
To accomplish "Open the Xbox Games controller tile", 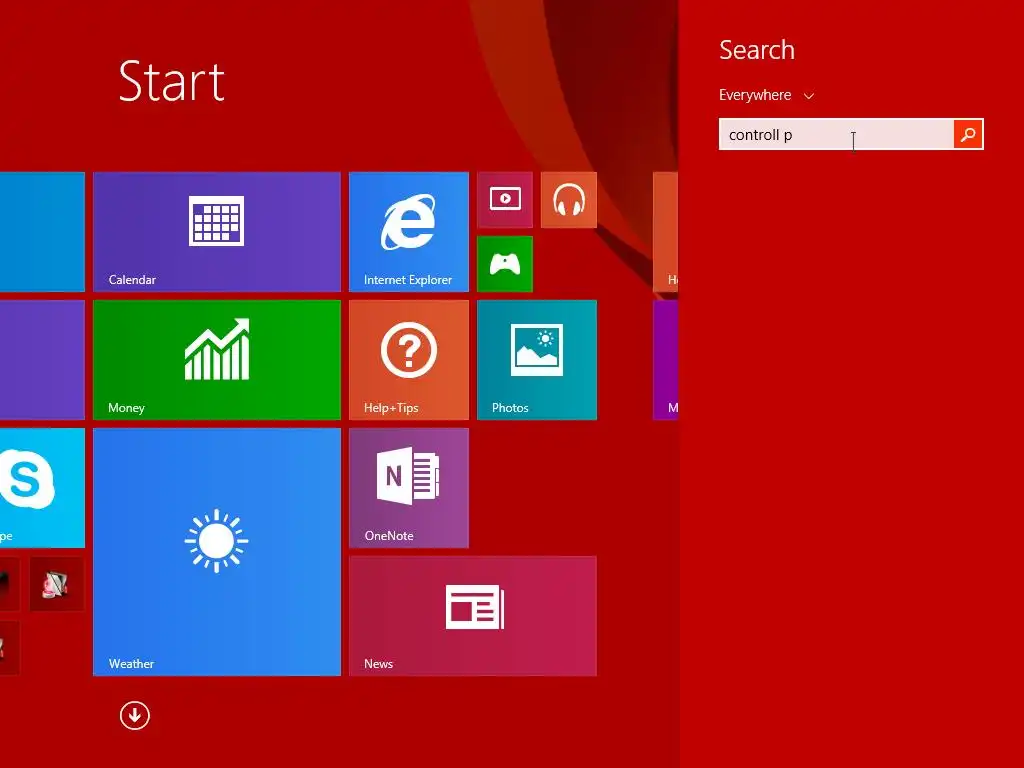I will point(505,264).
